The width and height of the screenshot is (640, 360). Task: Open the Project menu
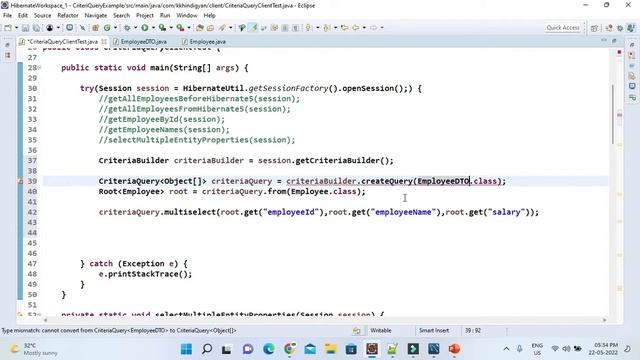click(x=144, y=16)
